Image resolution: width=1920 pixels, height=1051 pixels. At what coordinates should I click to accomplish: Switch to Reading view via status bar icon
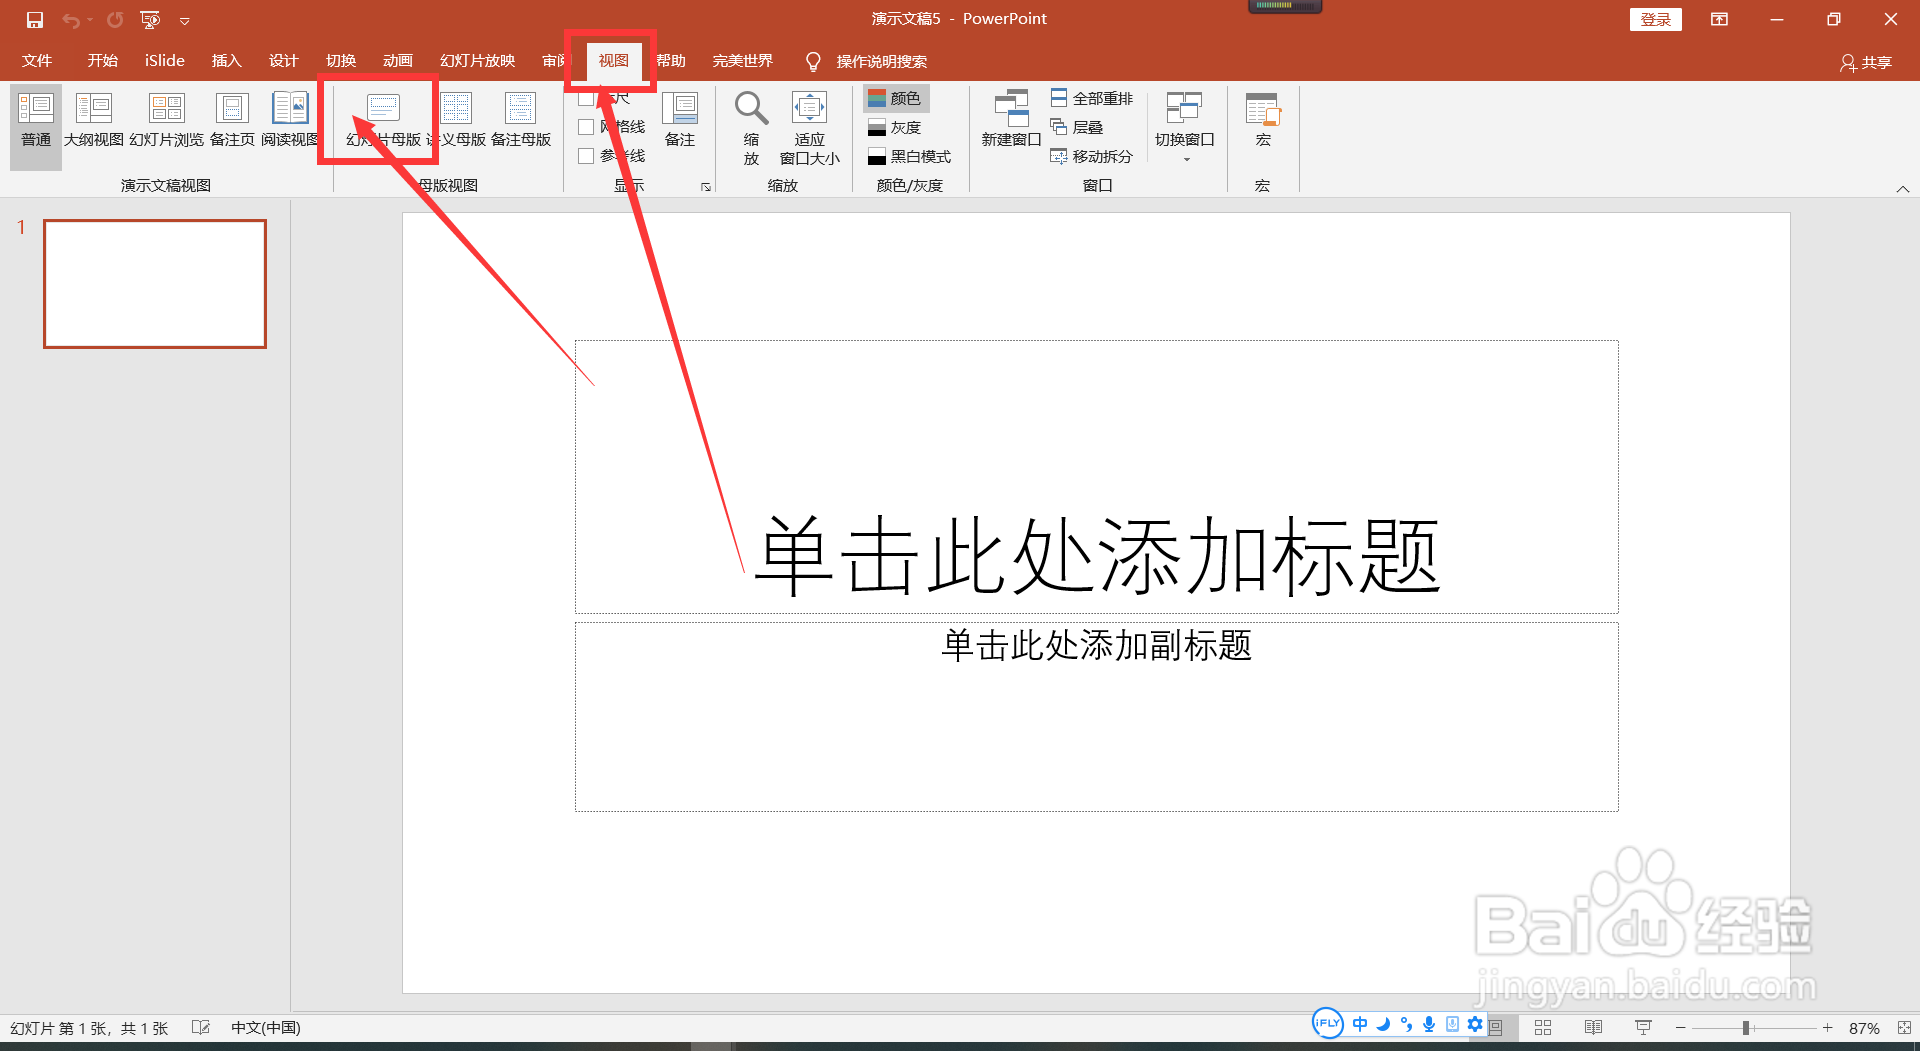(x=1593, y=1027)
